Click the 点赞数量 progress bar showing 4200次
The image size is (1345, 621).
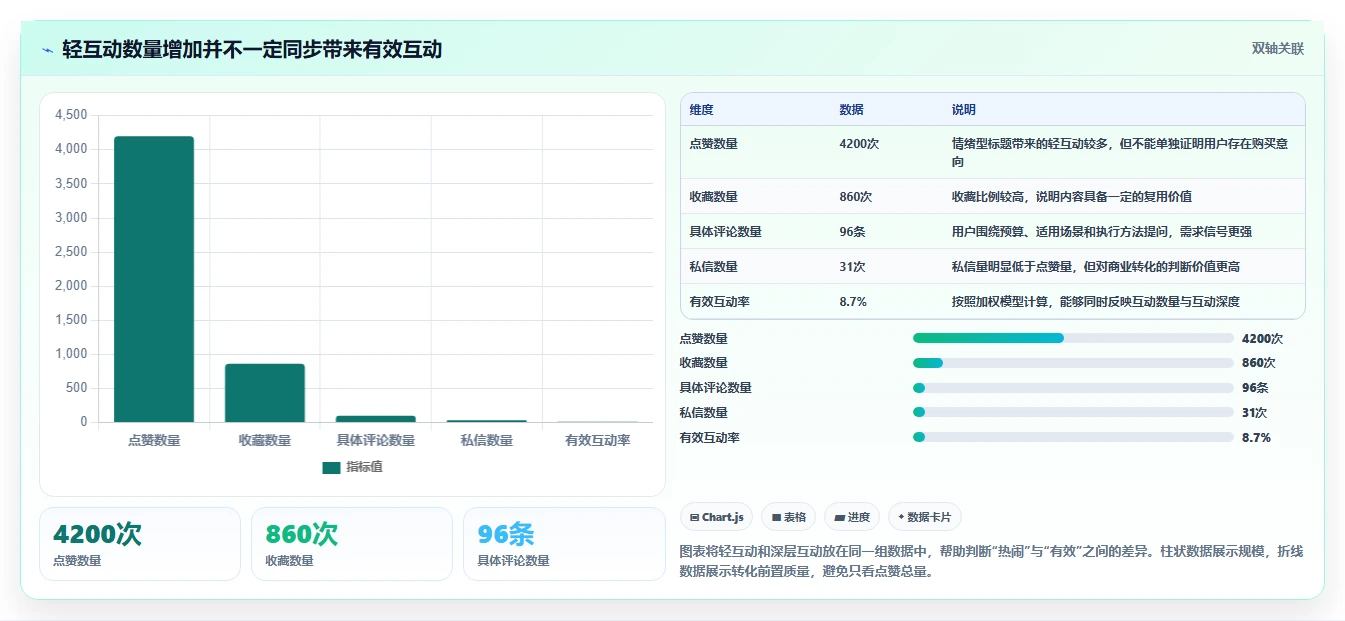pos(1073,338)
